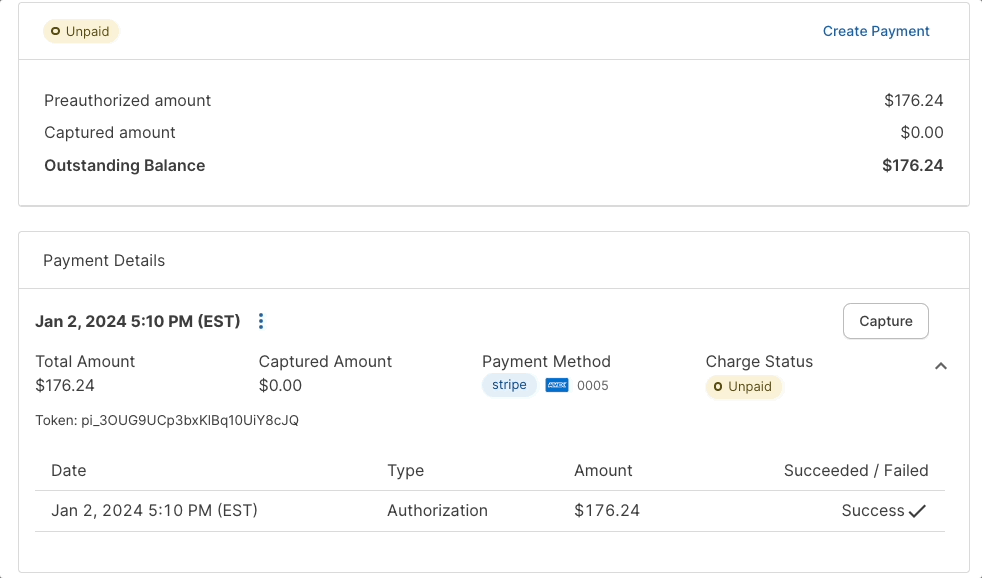The width and height of the screenshot is (982, 578).
Task: Click the Unpaid status badge at top
Action: [81, 31]
